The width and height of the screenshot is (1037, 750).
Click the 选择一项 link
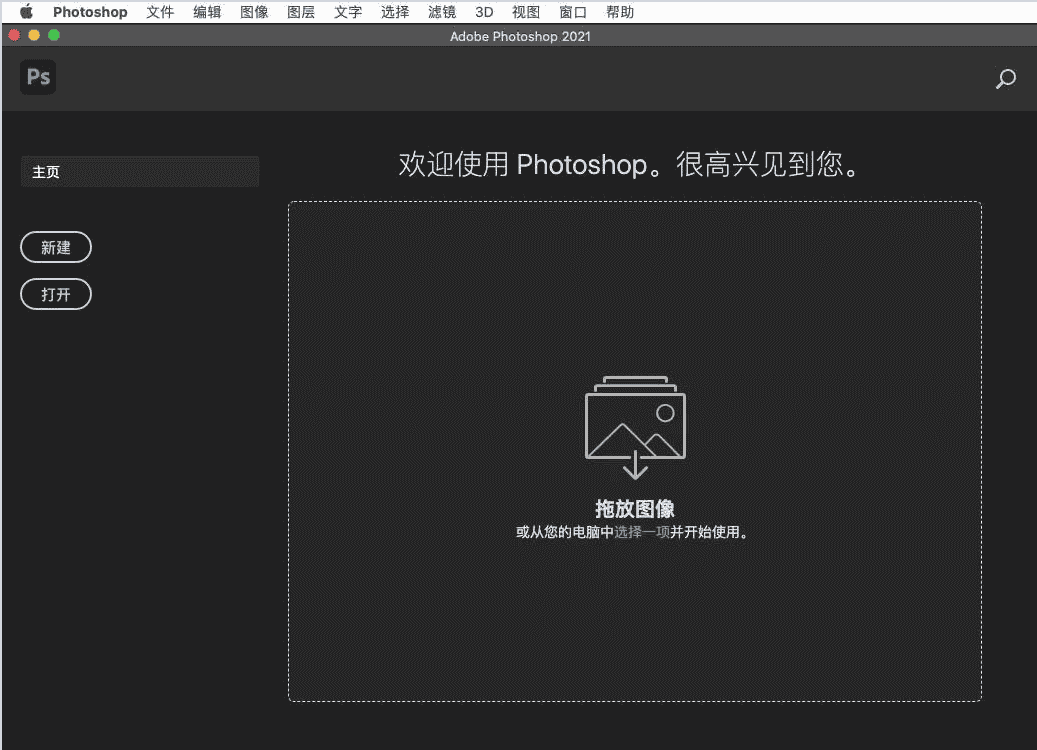click(642, 532)
